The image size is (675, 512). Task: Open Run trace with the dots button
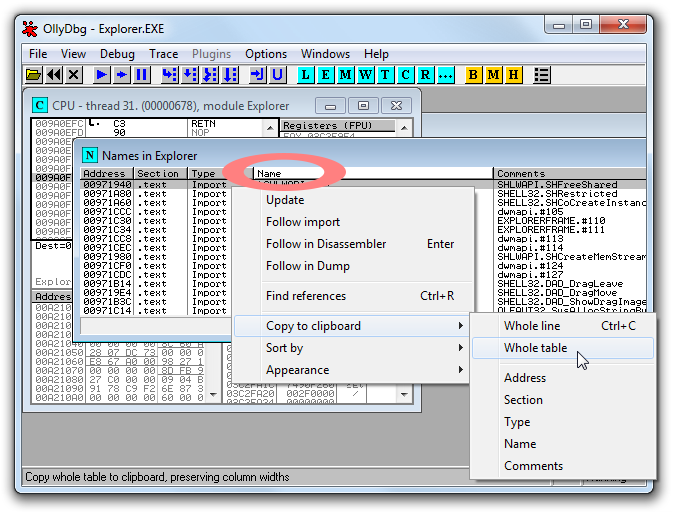446,75
